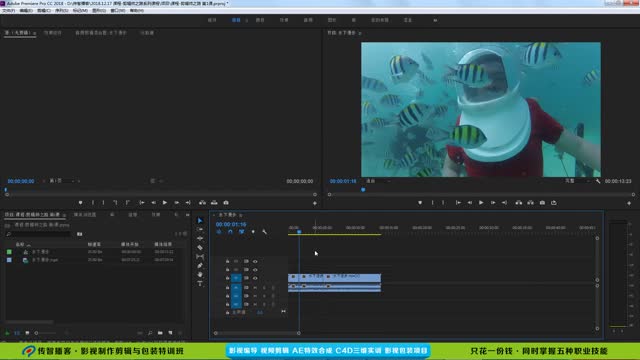
Task: Select the Track Select Forward tool
Action: coord(200,229)
